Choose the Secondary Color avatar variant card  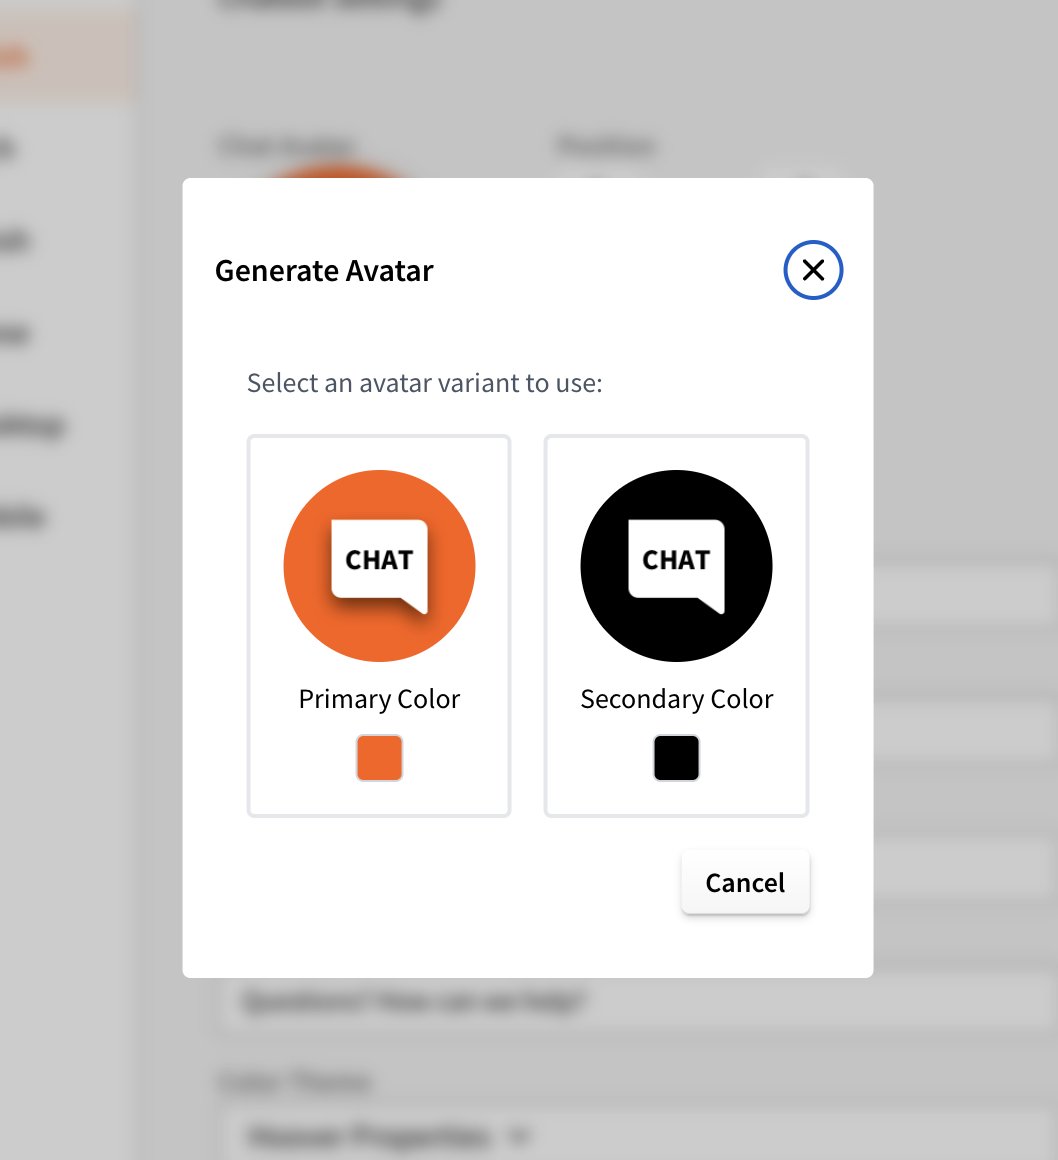(x=676, y=624)
